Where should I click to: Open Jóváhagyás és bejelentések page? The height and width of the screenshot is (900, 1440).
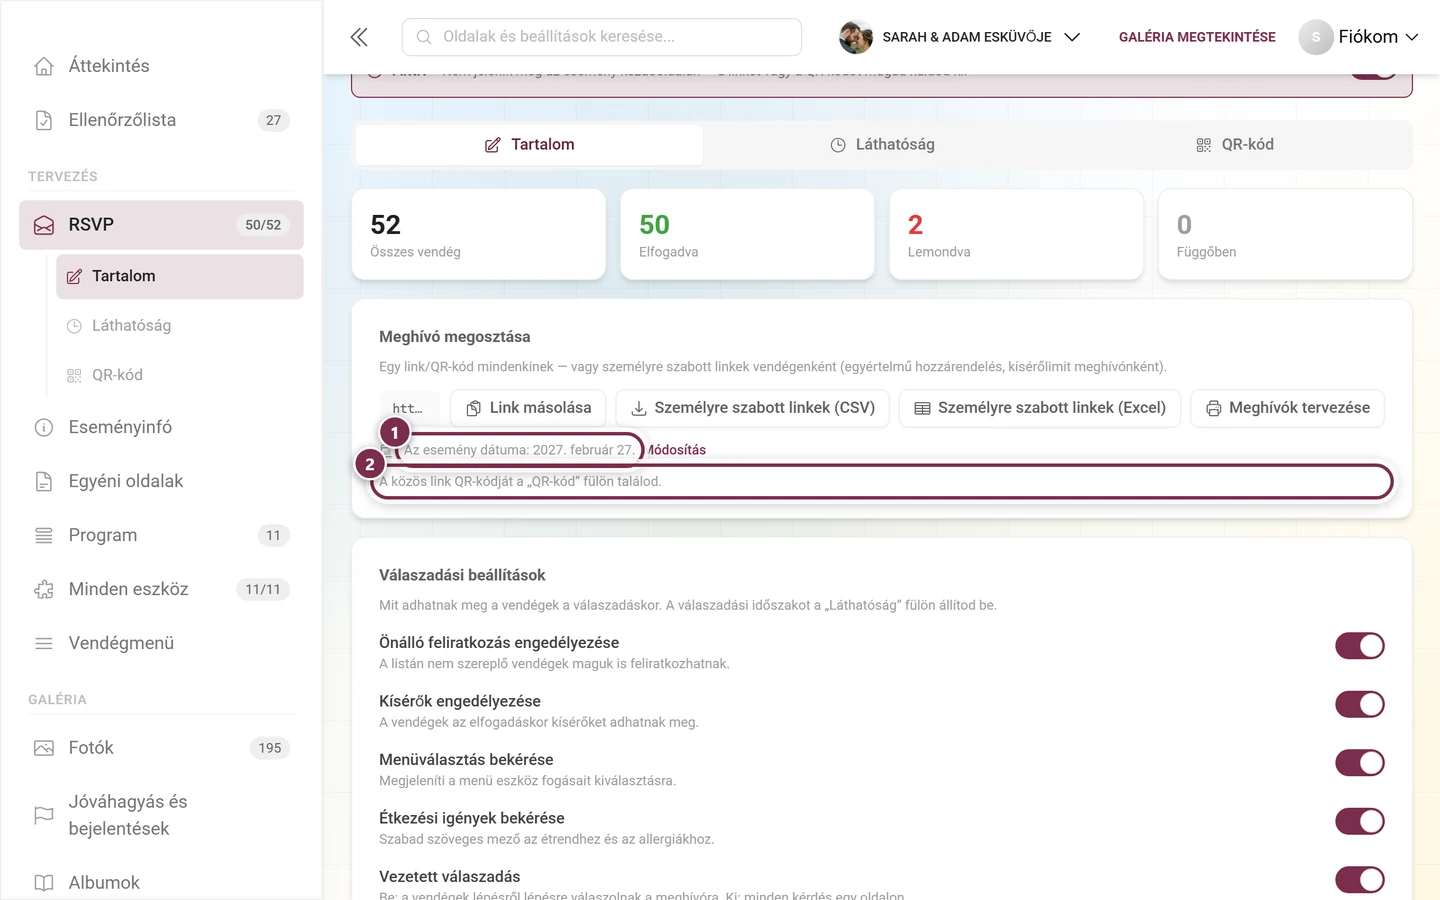(x=161, y=815)
